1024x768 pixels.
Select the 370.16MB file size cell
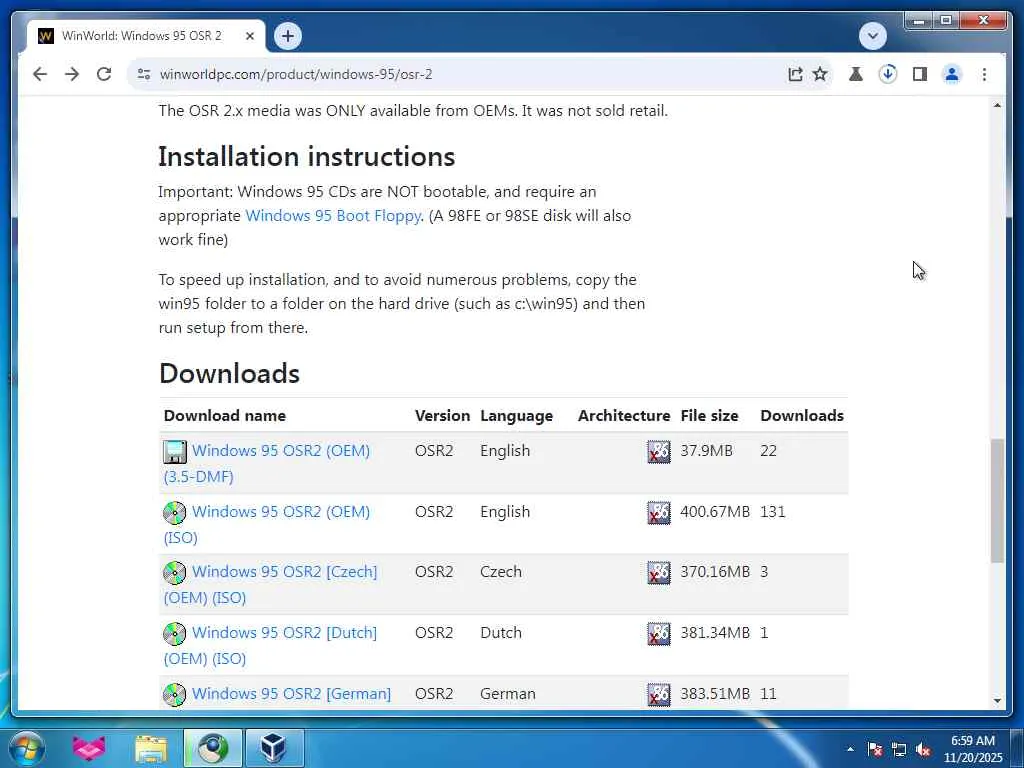715,571
